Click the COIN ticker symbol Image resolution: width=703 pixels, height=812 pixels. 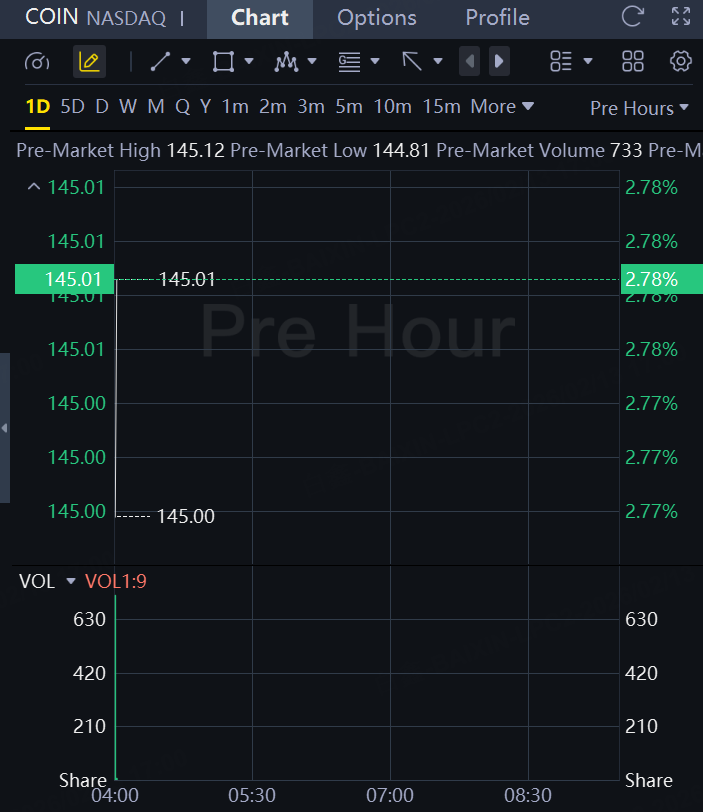[52, 17]
